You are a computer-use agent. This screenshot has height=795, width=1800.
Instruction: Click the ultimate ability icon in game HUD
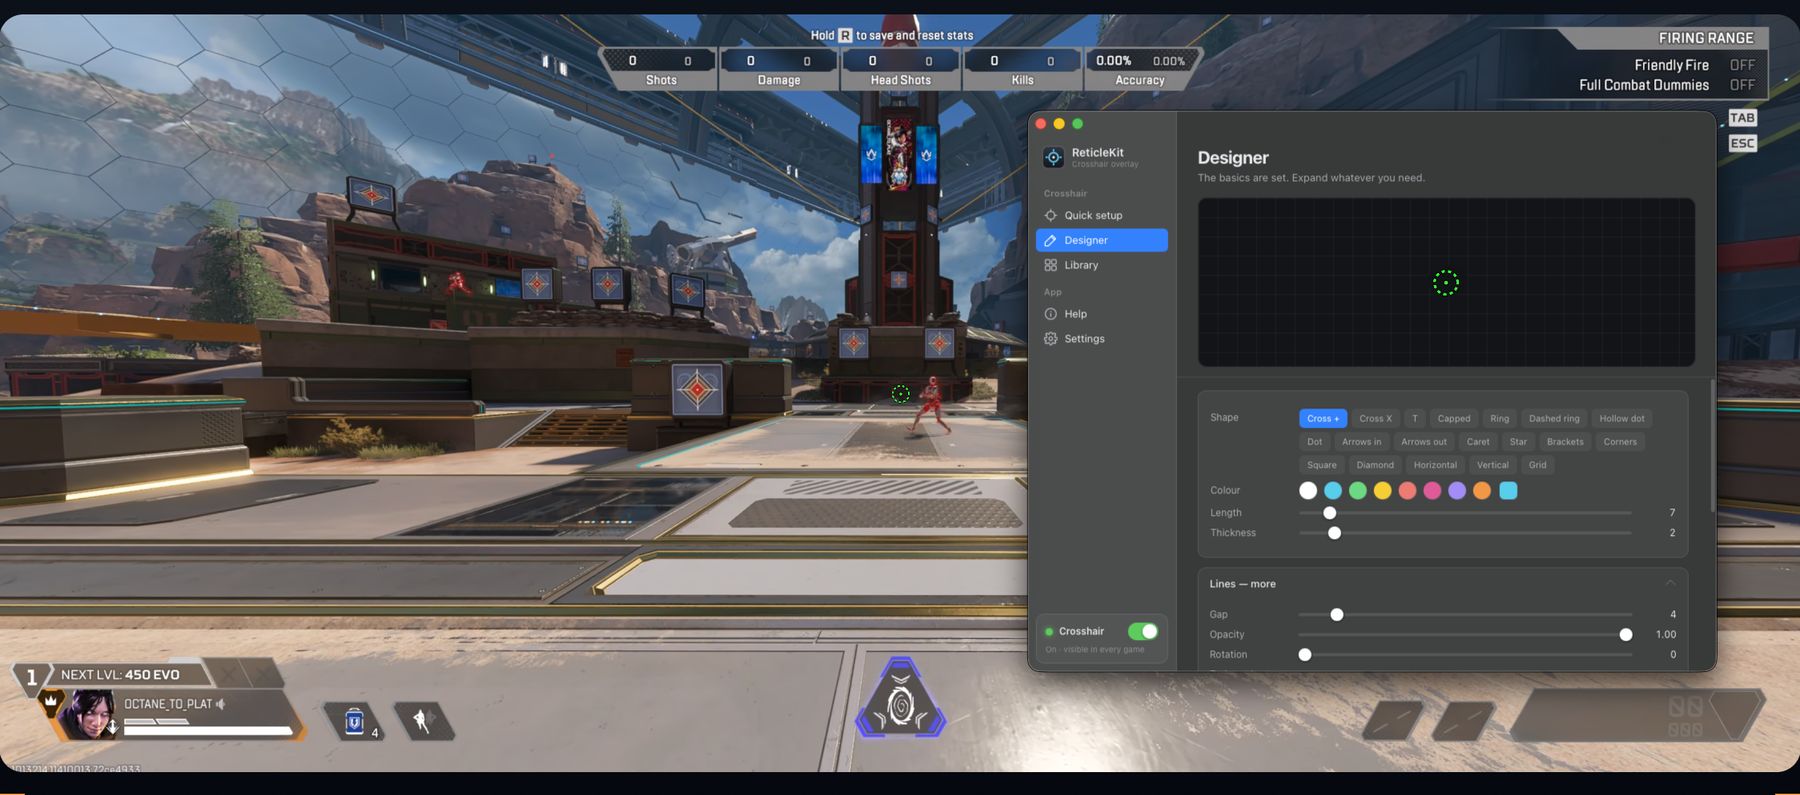(x=900, y=700)
